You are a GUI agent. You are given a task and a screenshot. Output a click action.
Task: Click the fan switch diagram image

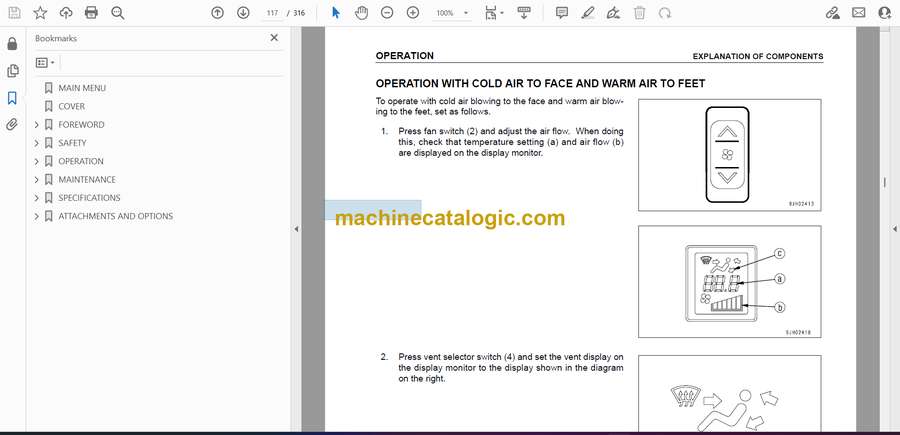[730, 155]
